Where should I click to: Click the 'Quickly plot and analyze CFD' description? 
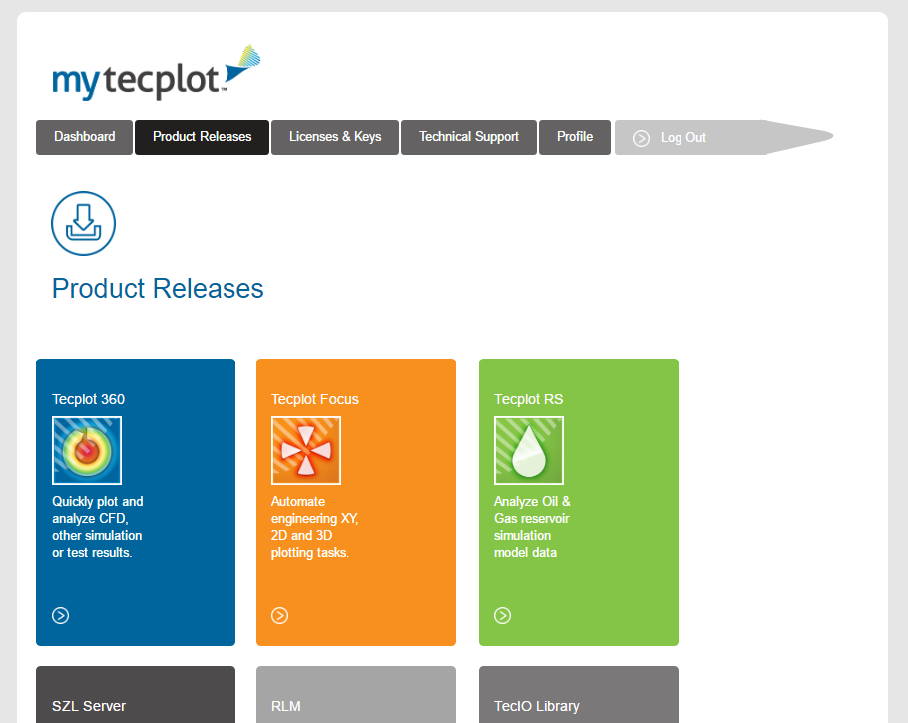98,527
